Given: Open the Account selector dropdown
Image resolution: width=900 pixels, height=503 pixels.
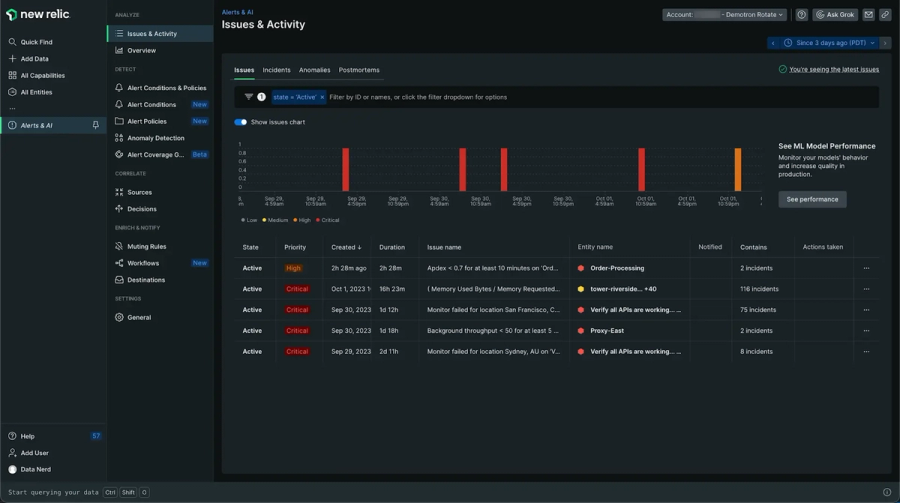Looking at the screenshot, I should (724, 15).
